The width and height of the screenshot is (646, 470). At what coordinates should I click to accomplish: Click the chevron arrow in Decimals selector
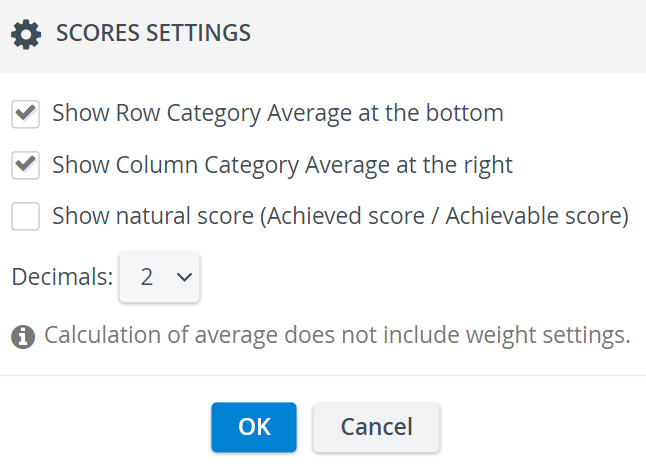[x=184, y=277]
